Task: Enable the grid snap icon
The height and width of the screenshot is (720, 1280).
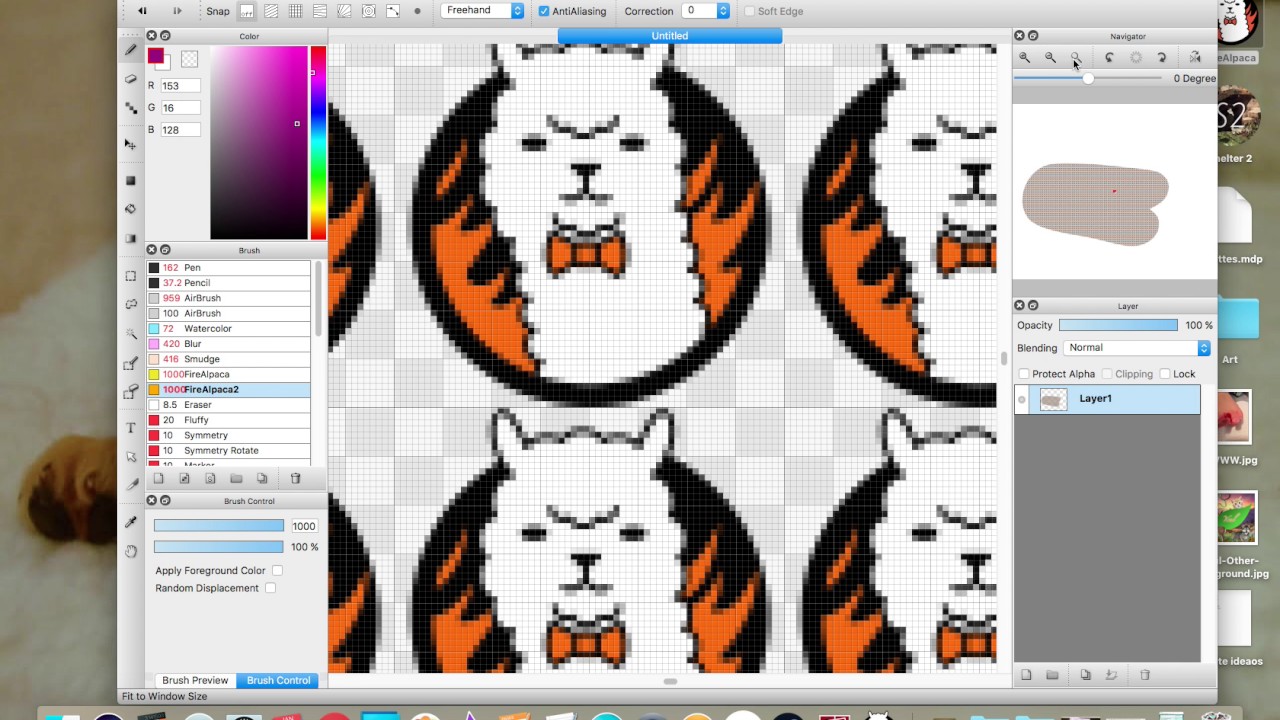Action: pos(295,11)
